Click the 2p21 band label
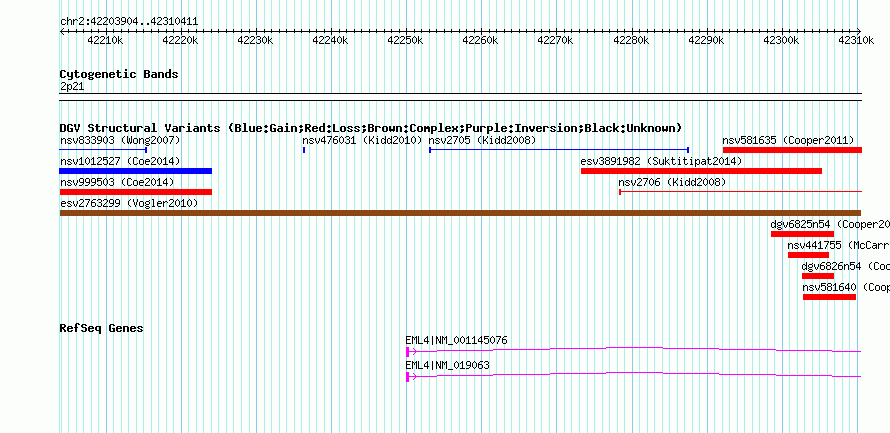 (72, 87)
